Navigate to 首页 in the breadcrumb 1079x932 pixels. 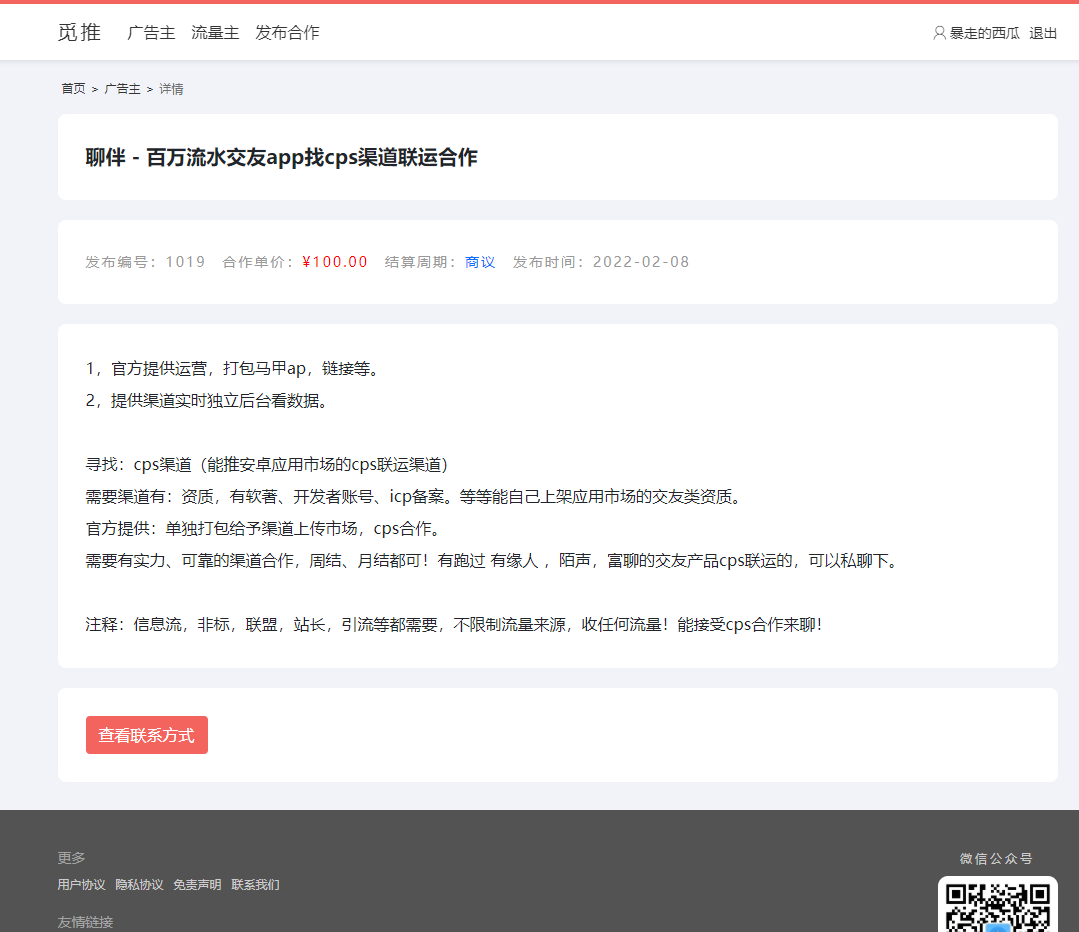(73, 89)
